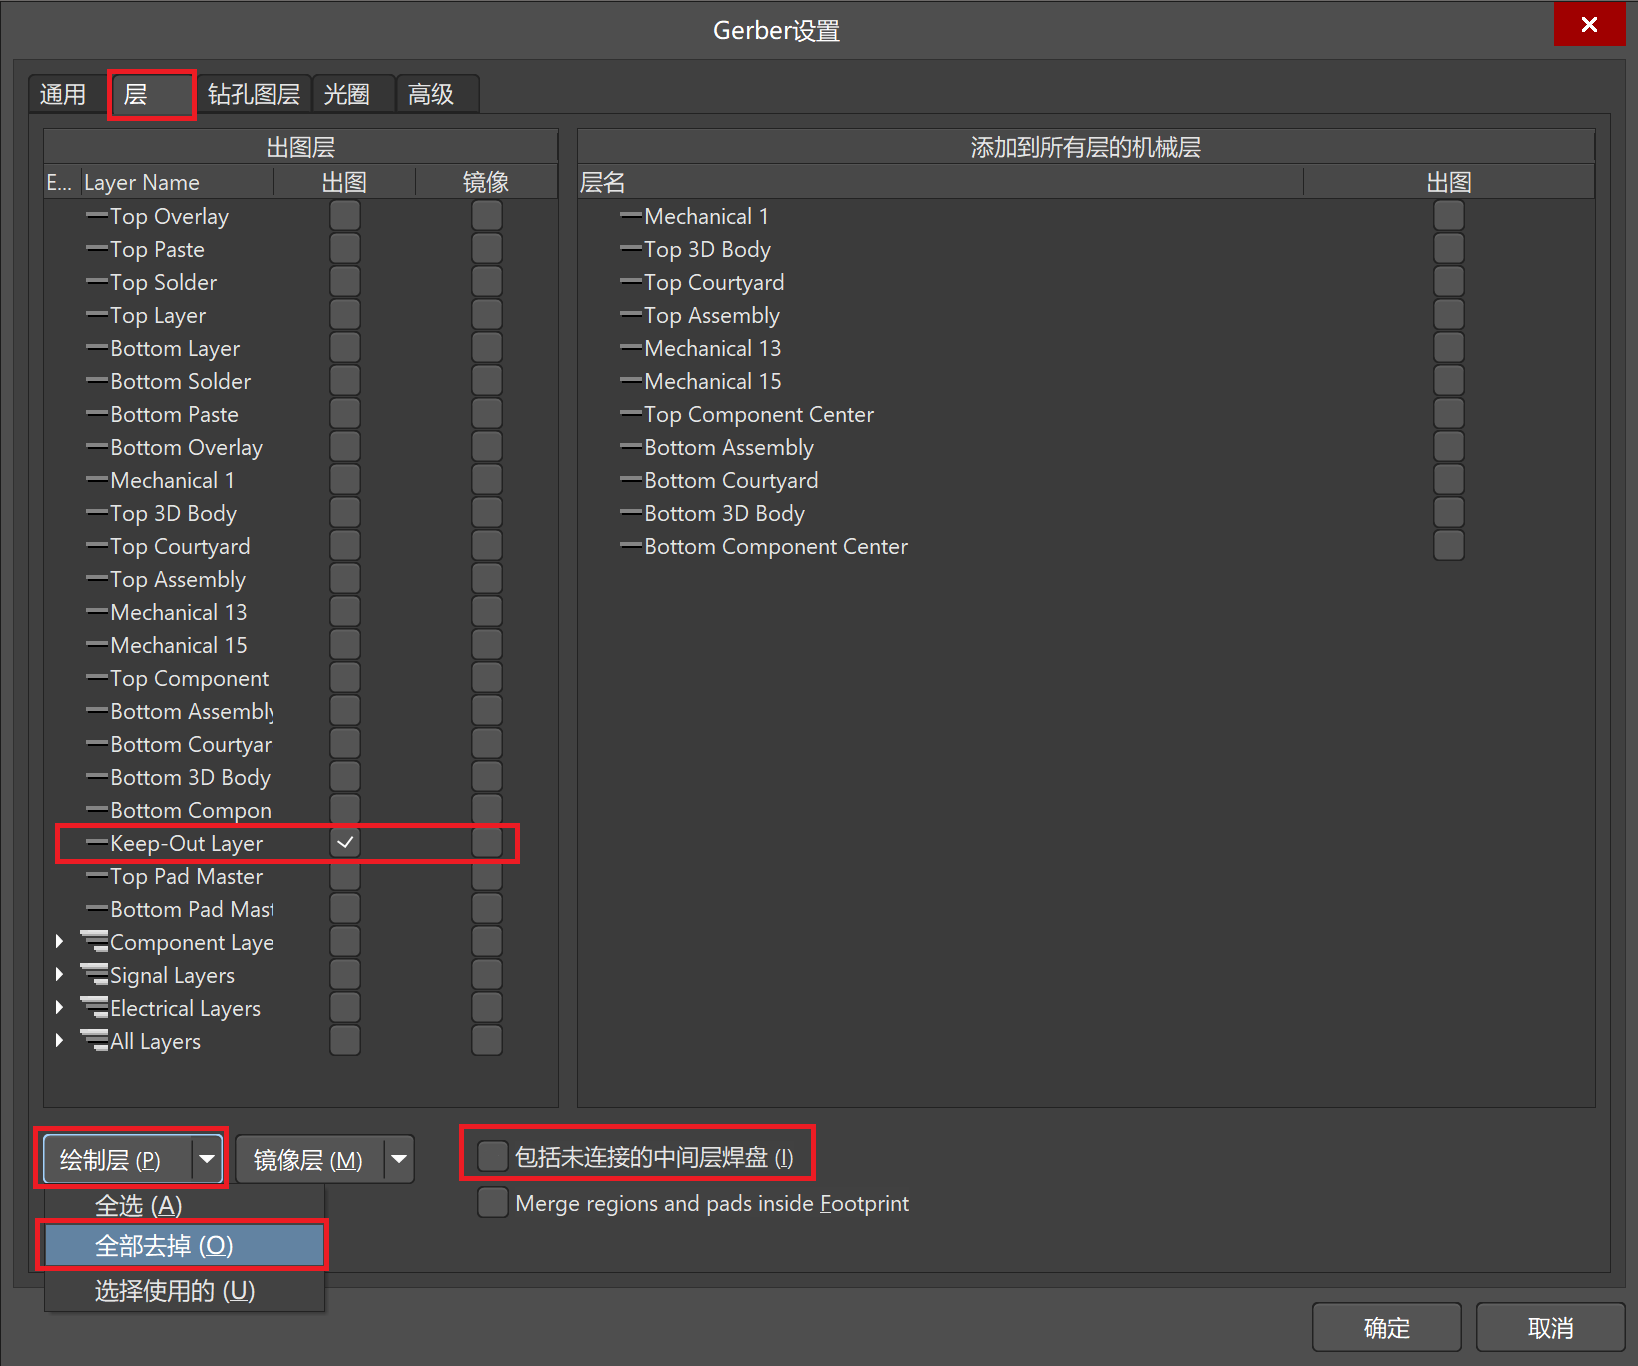Open the 绘制层 dropdown arrow
The image size is (1638, 1366).
207,1160
